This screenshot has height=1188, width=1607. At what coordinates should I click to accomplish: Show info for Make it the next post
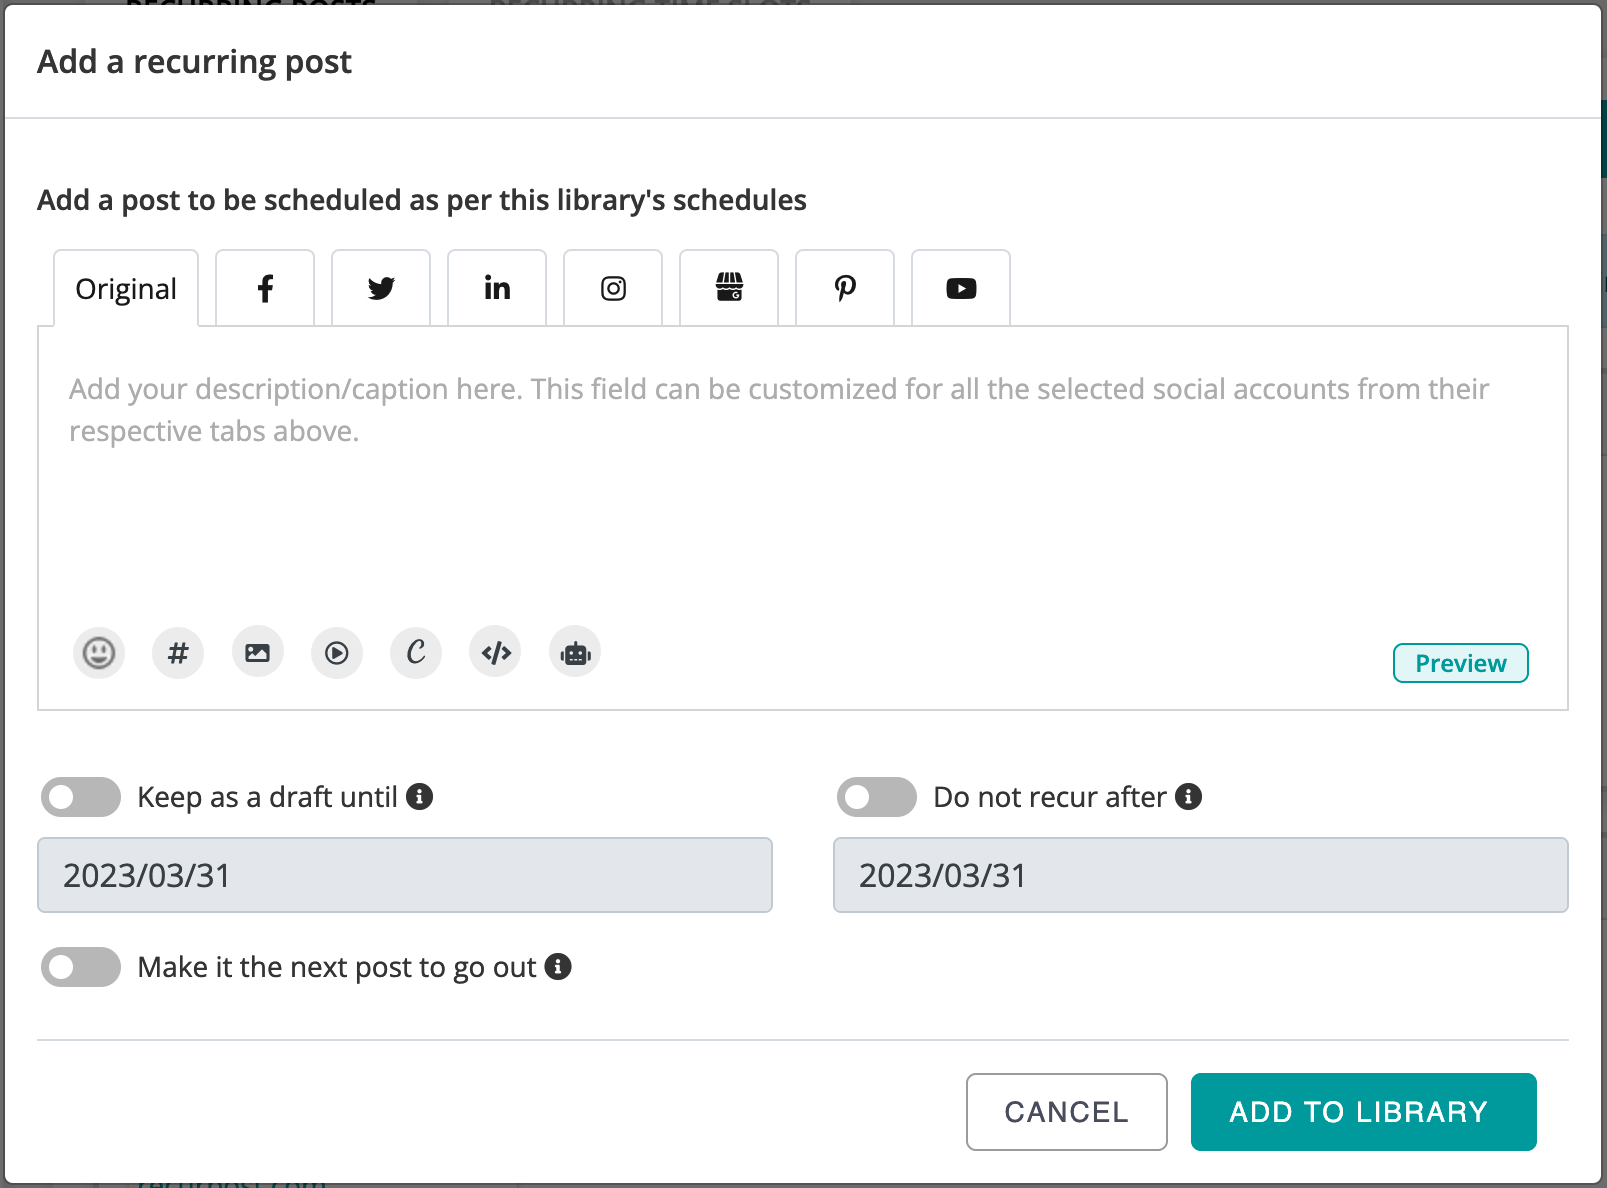click(558, 967)
